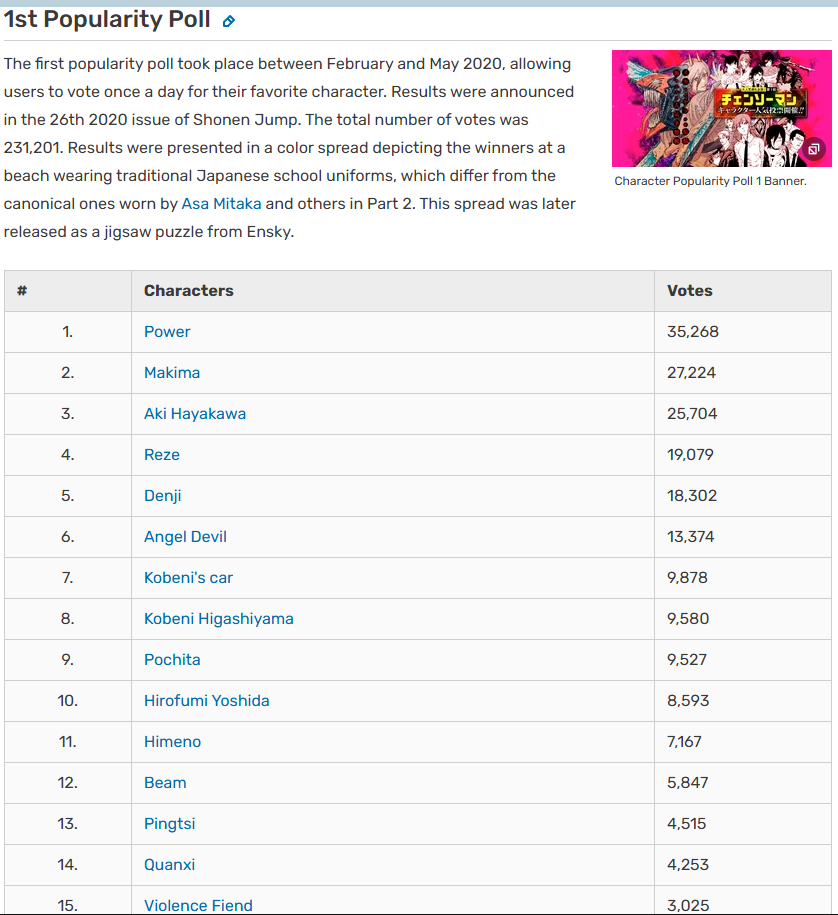Go to the Reze page
This screenshot has width=838, height=915.
[162, 455]
